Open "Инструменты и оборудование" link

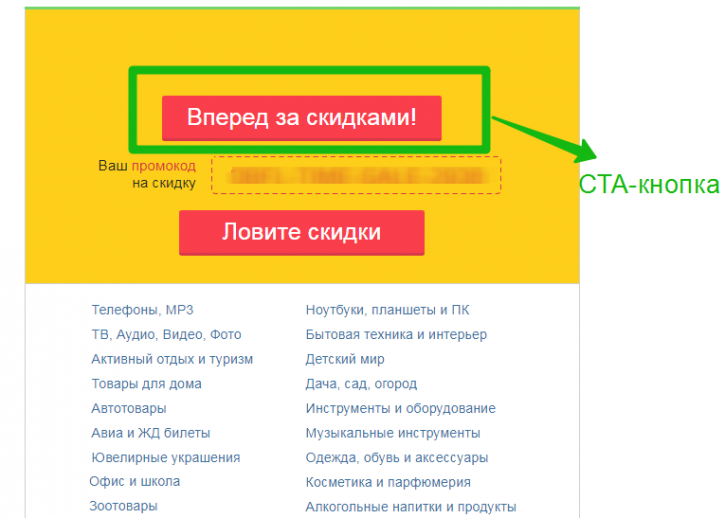401,408
